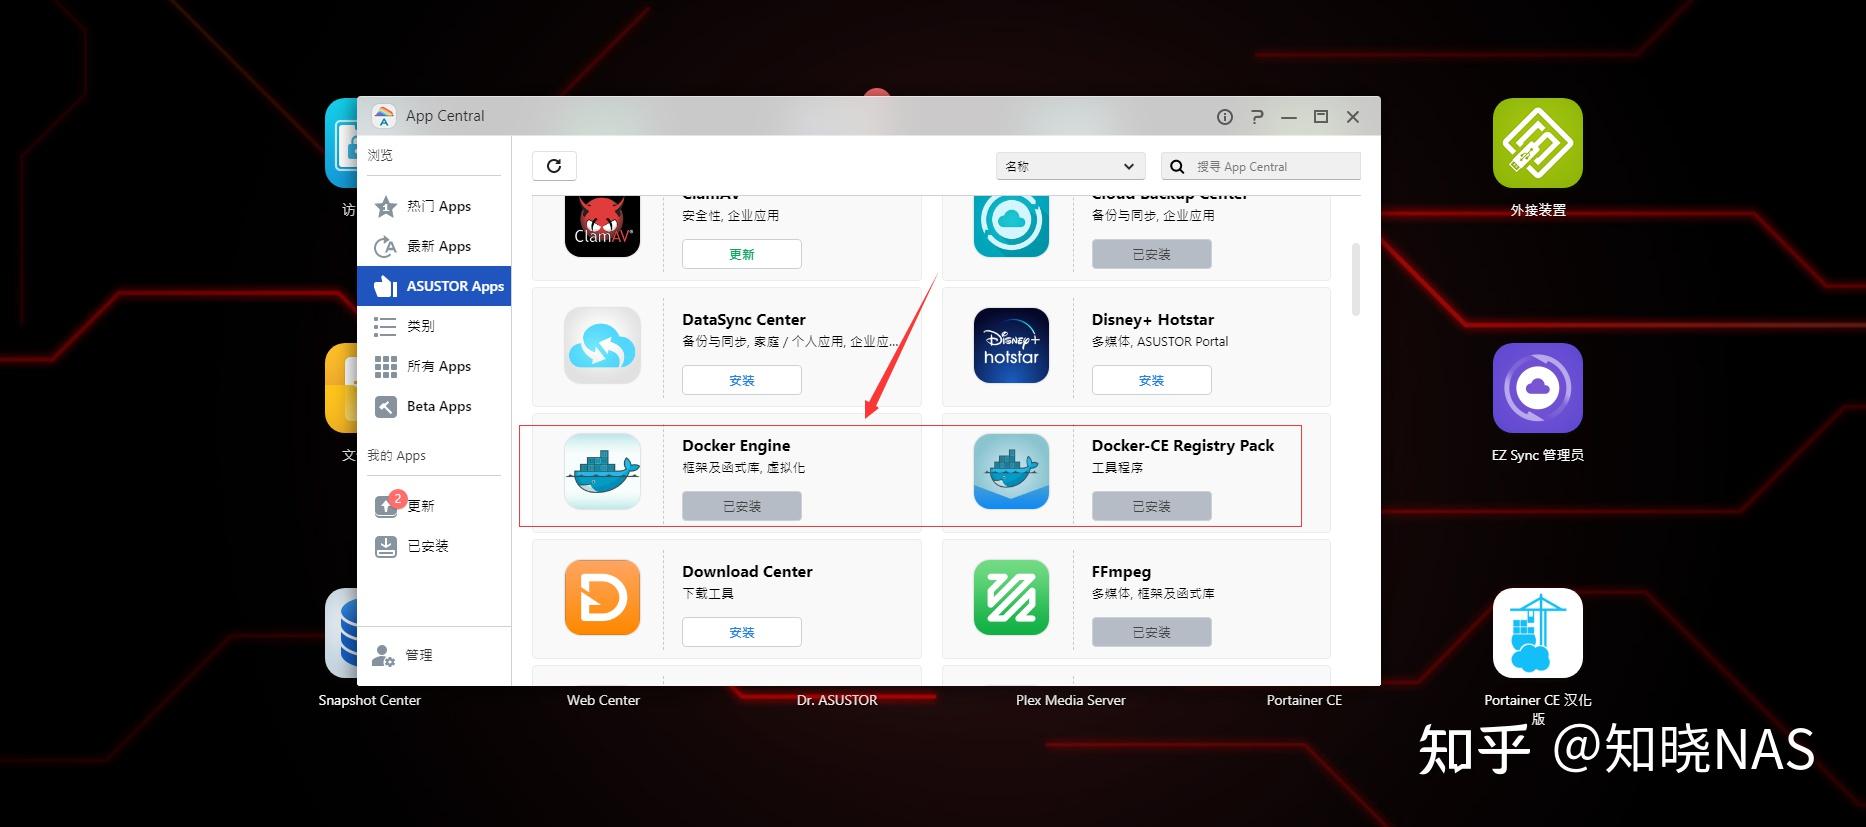Open 外接装置 desktop icon
This screenshot has width=1866, height=827.
pyautogui.click(x=1538, y=143)
